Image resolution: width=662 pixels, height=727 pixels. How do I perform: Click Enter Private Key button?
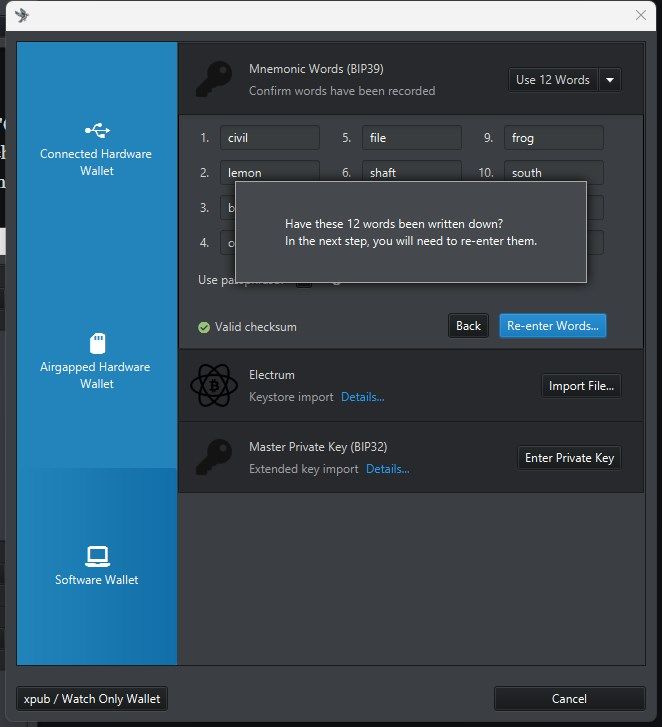click(569, 458)
